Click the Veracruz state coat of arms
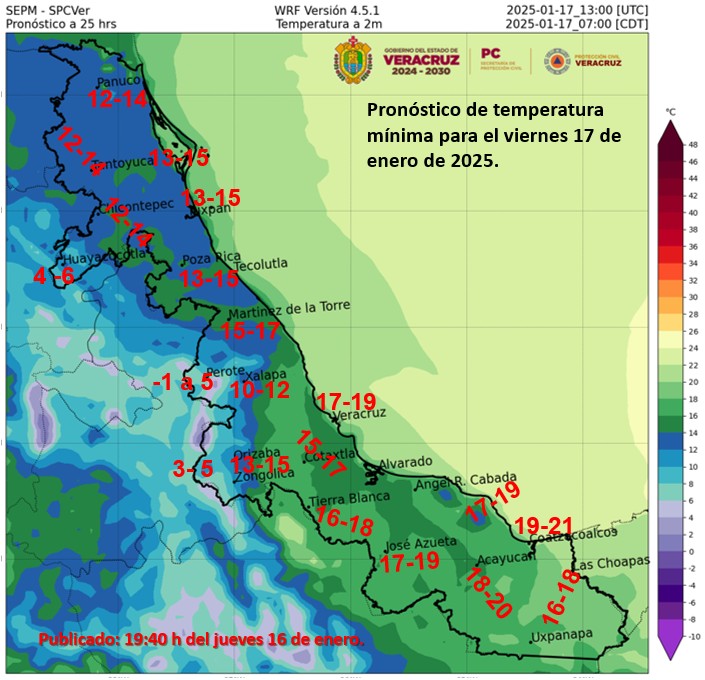705x680 pixels. pyautogui.click(x=353, y=60)
